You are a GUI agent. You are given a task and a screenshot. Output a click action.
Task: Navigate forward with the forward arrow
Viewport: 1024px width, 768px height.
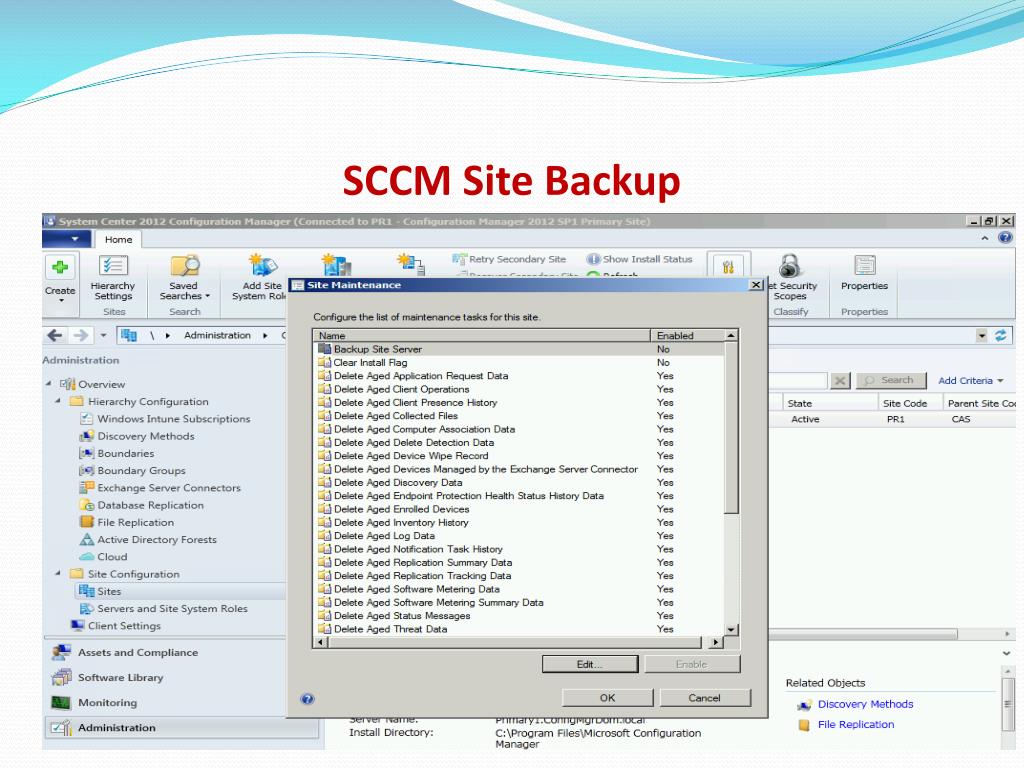pyautogui.click(x=80, y=336)
